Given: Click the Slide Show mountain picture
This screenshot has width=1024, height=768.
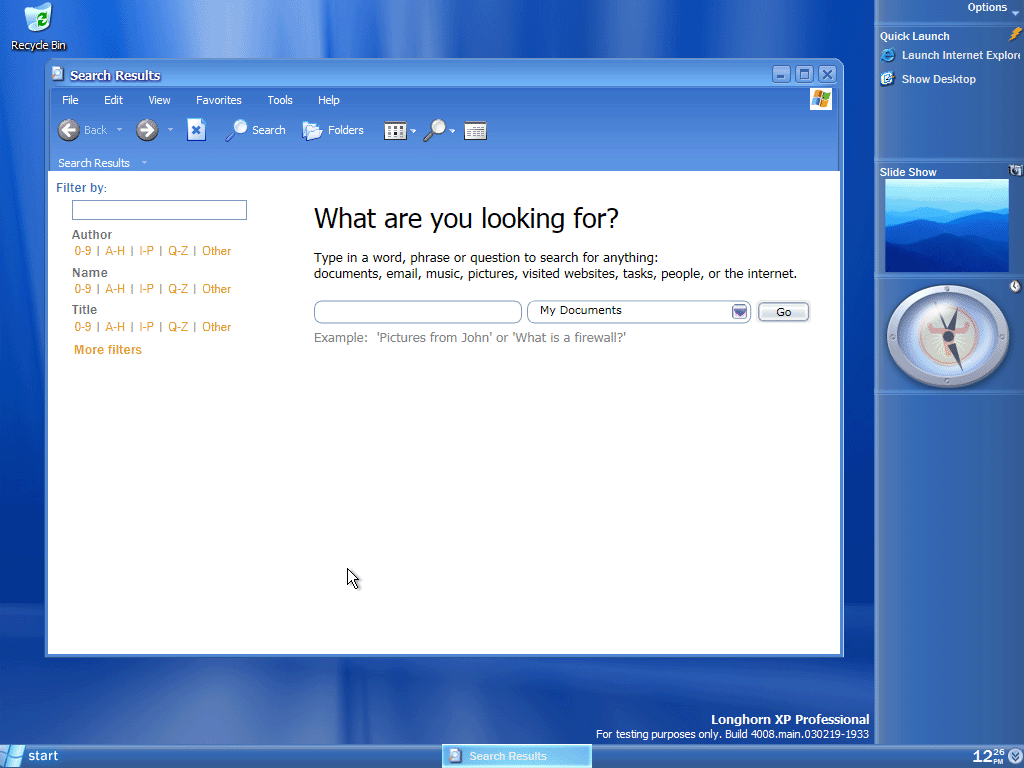Looking at the screenshot, I should tap(947, 226).
